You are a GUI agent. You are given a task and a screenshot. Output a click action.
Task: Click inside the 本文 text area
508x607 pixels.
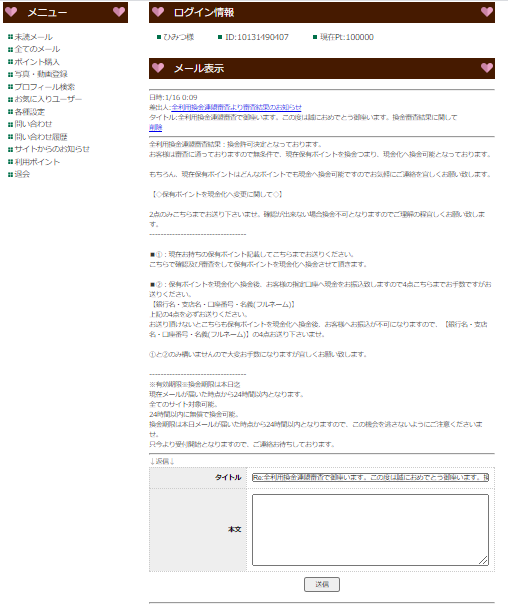tap(370, 530)
